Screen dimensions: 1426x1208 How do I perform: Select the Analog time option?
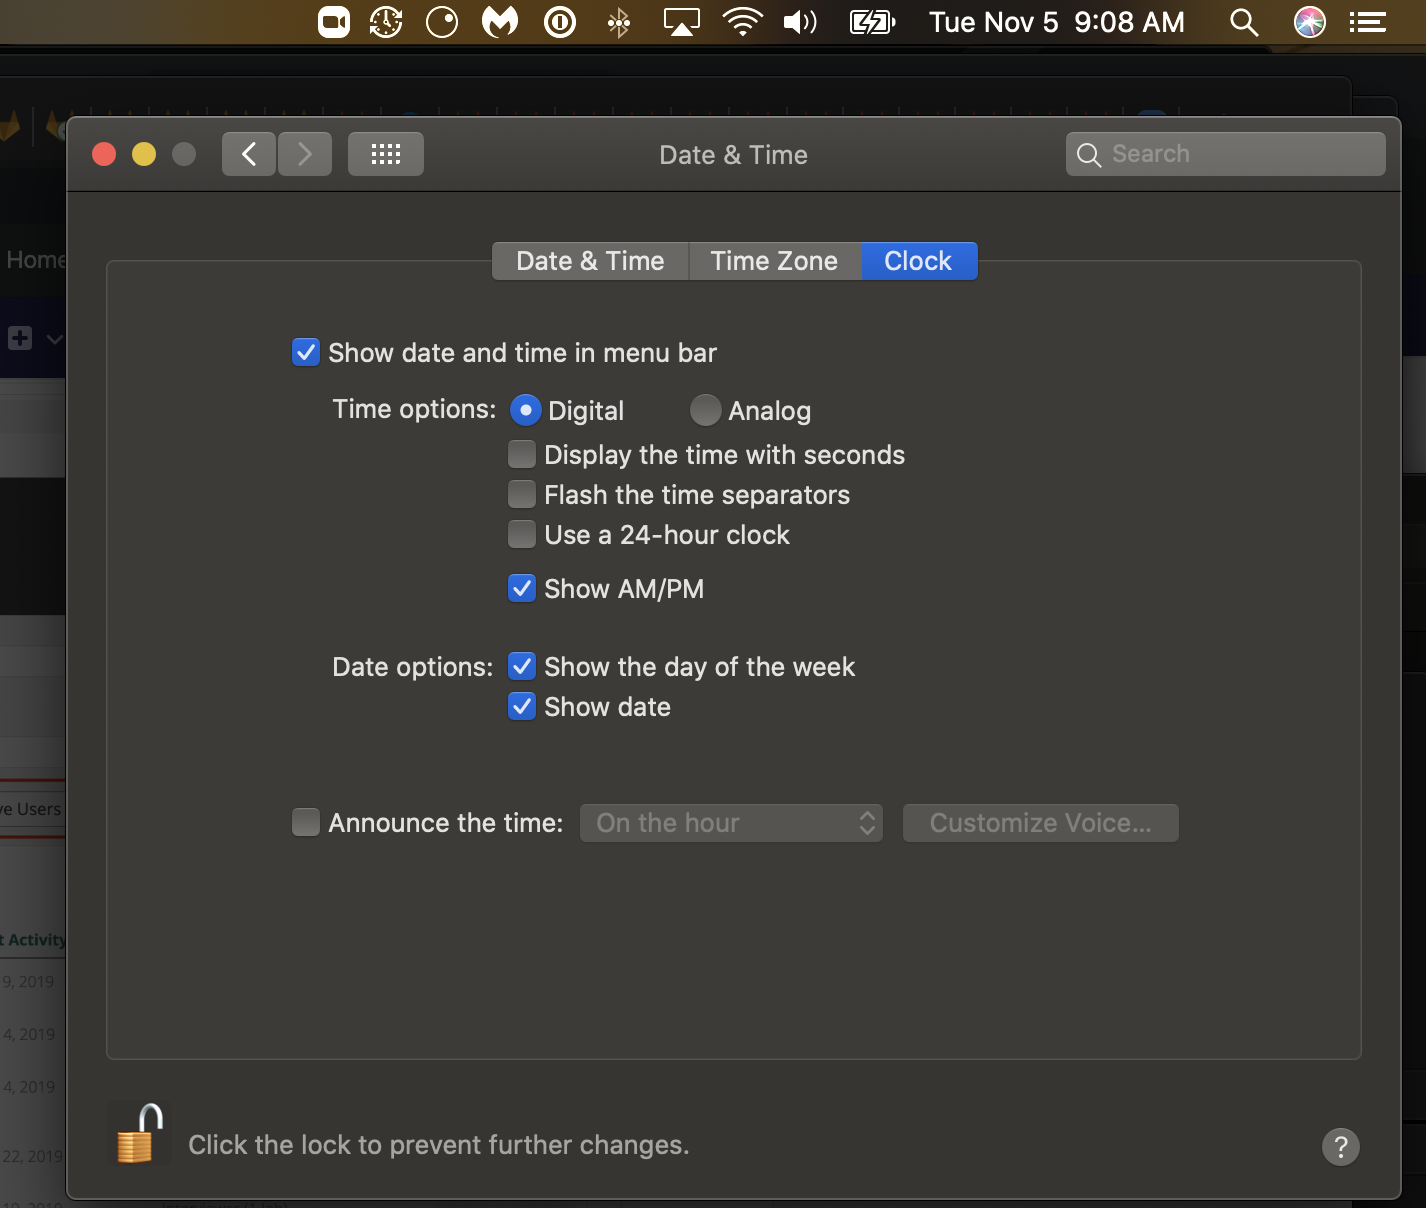point(706,410)
